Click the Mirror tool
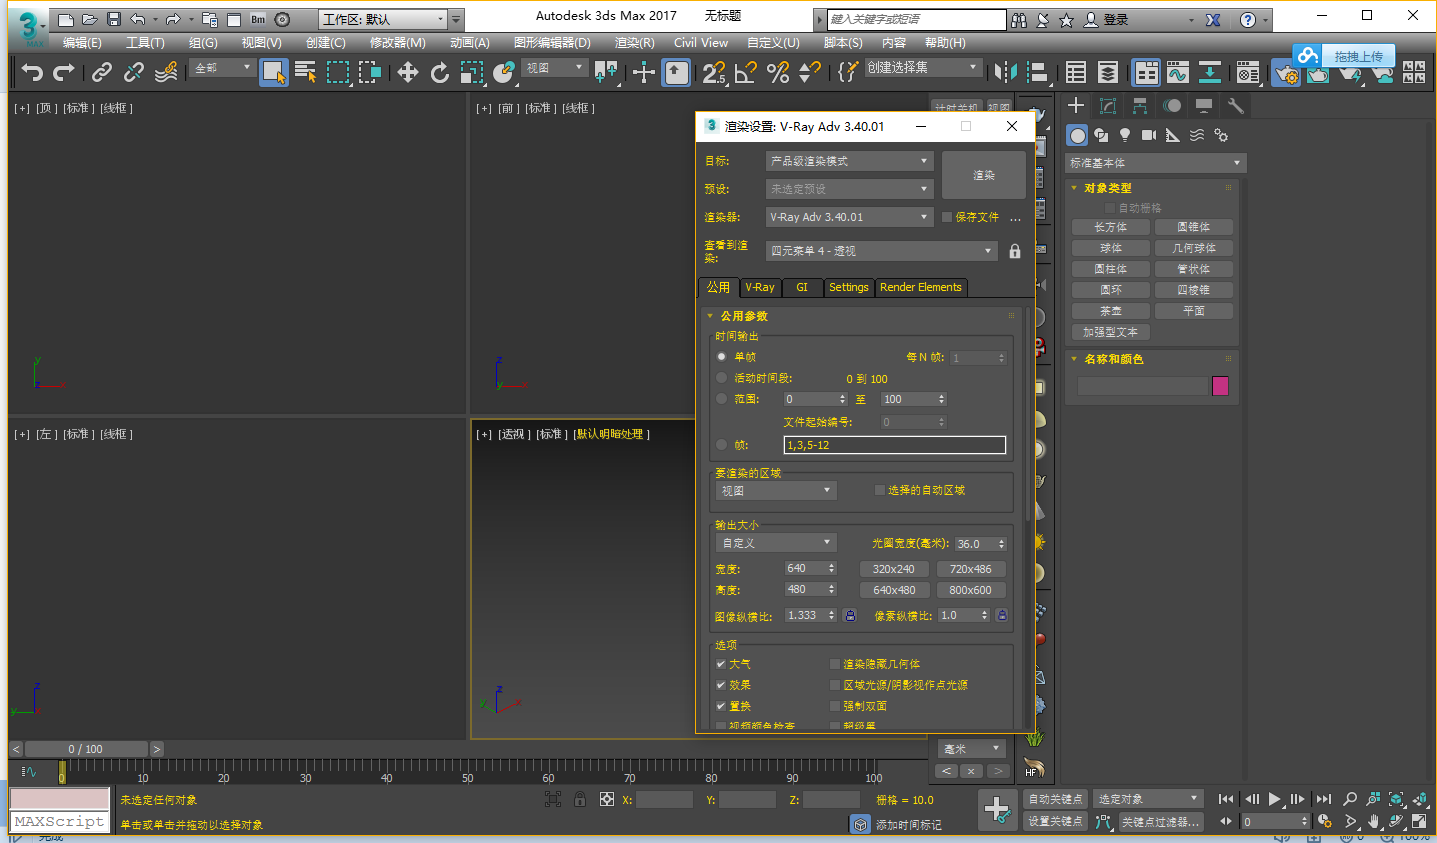Image resolution: width=1437 pixels, height=843 pixels. point(1006,72)
